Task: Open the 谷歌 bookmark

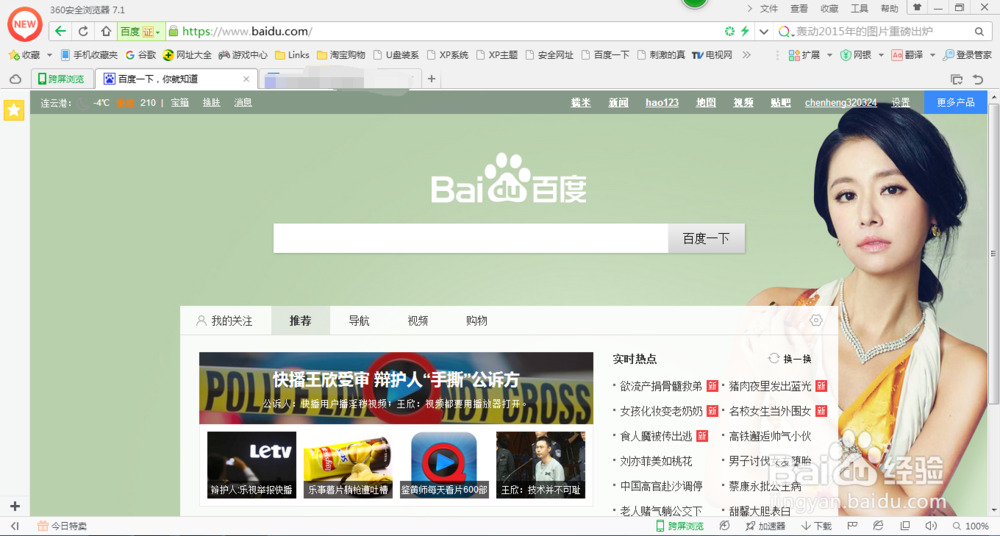Action: coord(140,55)
